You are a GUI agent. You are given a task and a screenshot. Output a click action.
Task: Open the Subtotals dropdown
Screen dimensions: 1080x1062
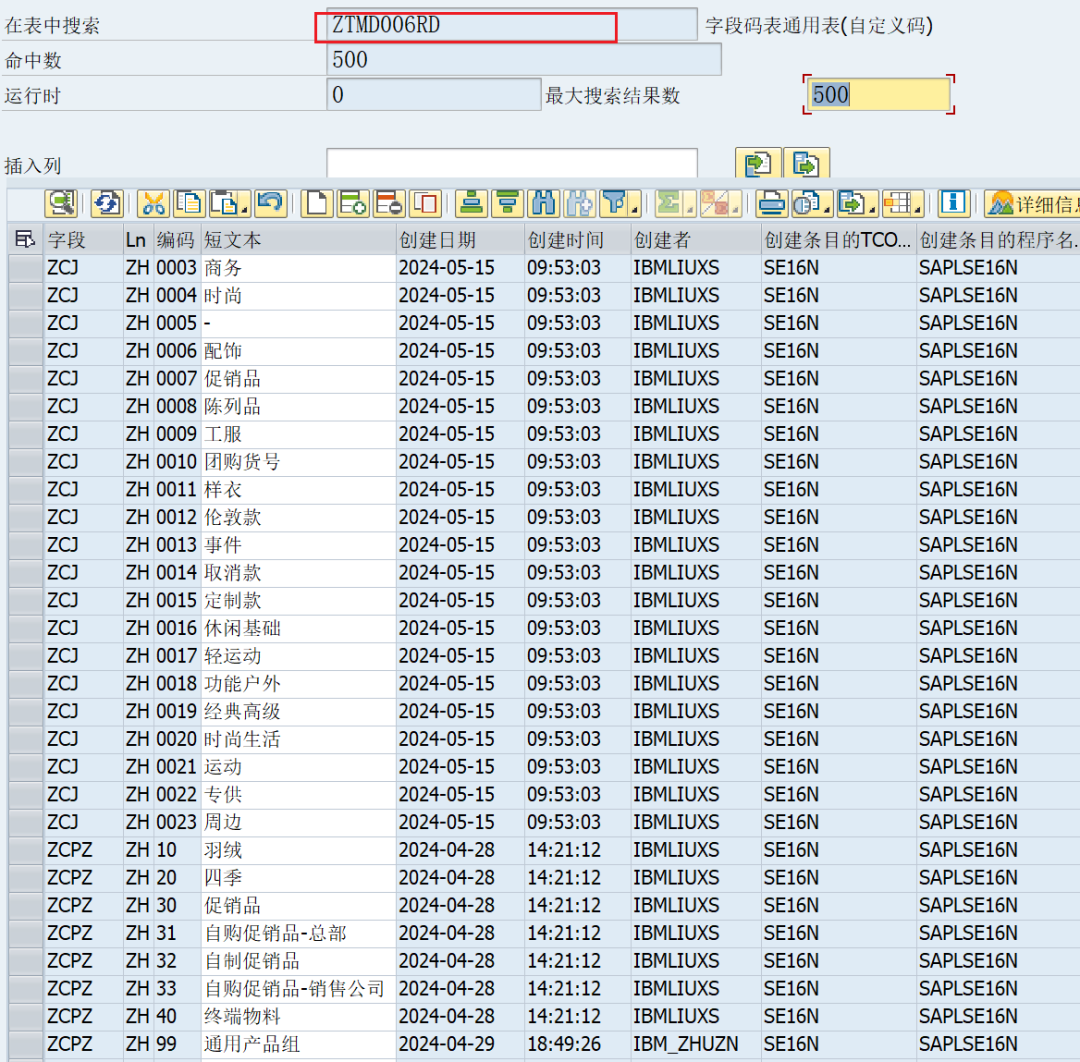(x=734, y=209)
